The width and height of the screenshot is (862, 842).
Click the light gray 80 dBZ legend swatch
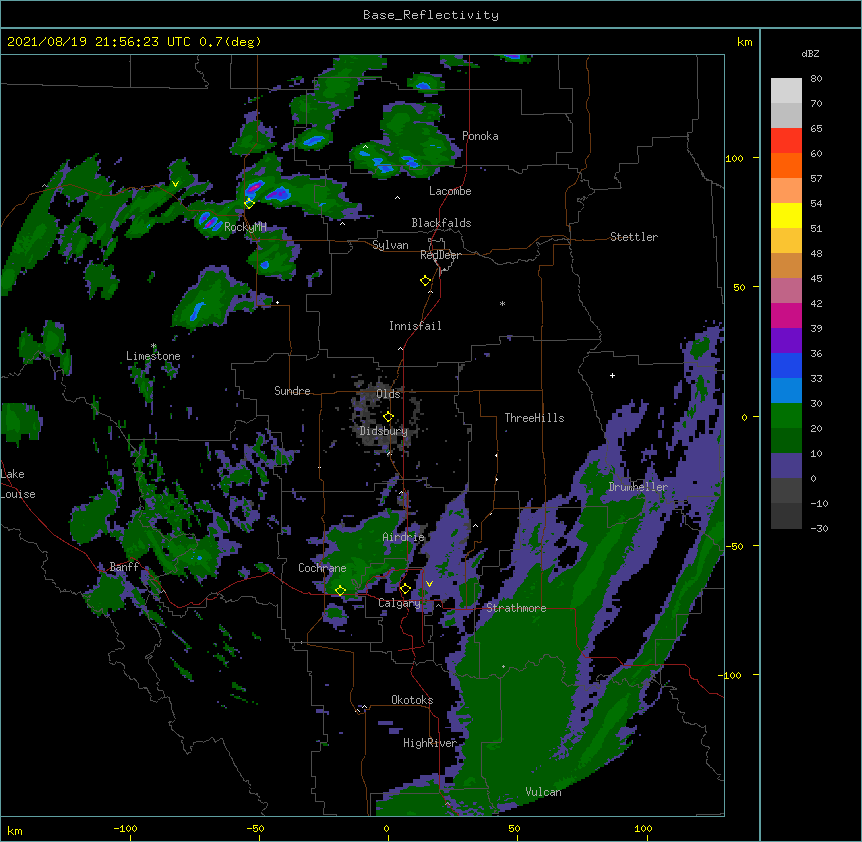[x=786, y=91]
